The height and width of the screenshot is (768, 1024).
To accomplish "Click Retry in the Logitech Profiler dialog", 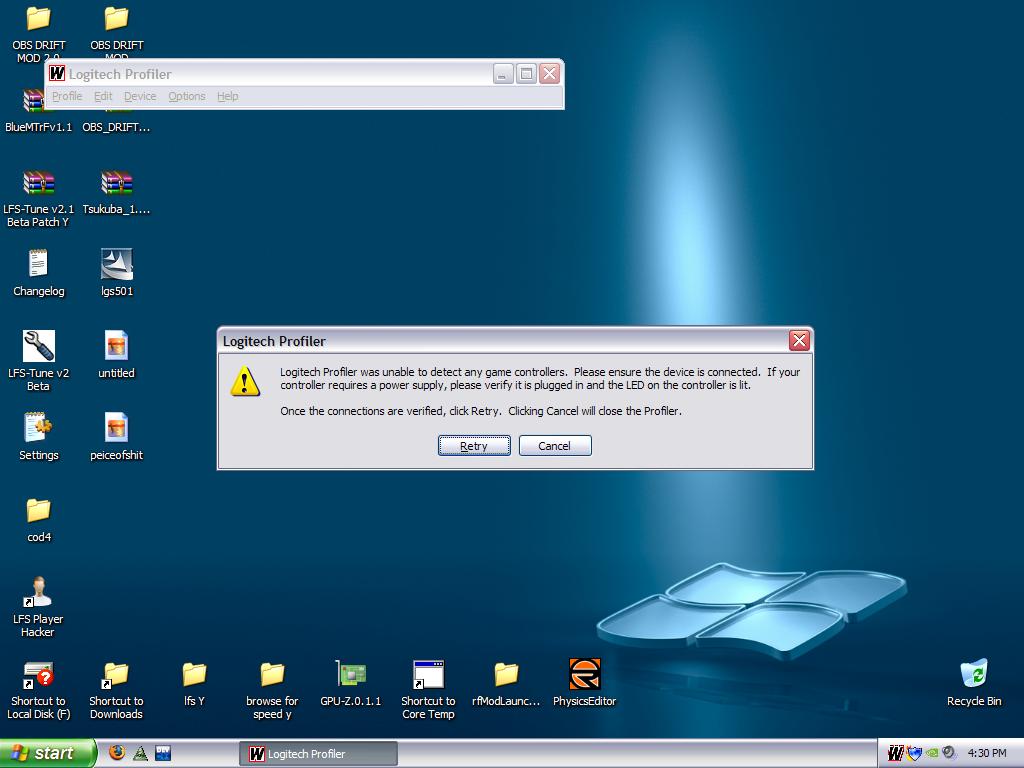I will (474, 445).
